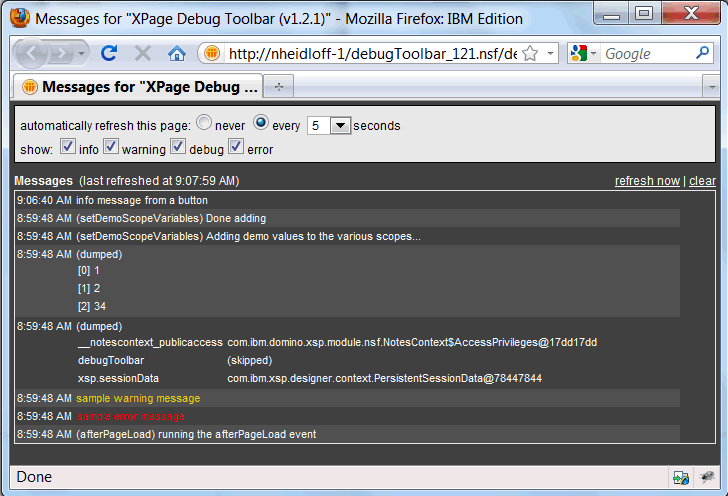Image resolution: width=728 pixels, height=496 pixels.
Task: Open a new tab with plus button
Action: click(x=279, y=87)
